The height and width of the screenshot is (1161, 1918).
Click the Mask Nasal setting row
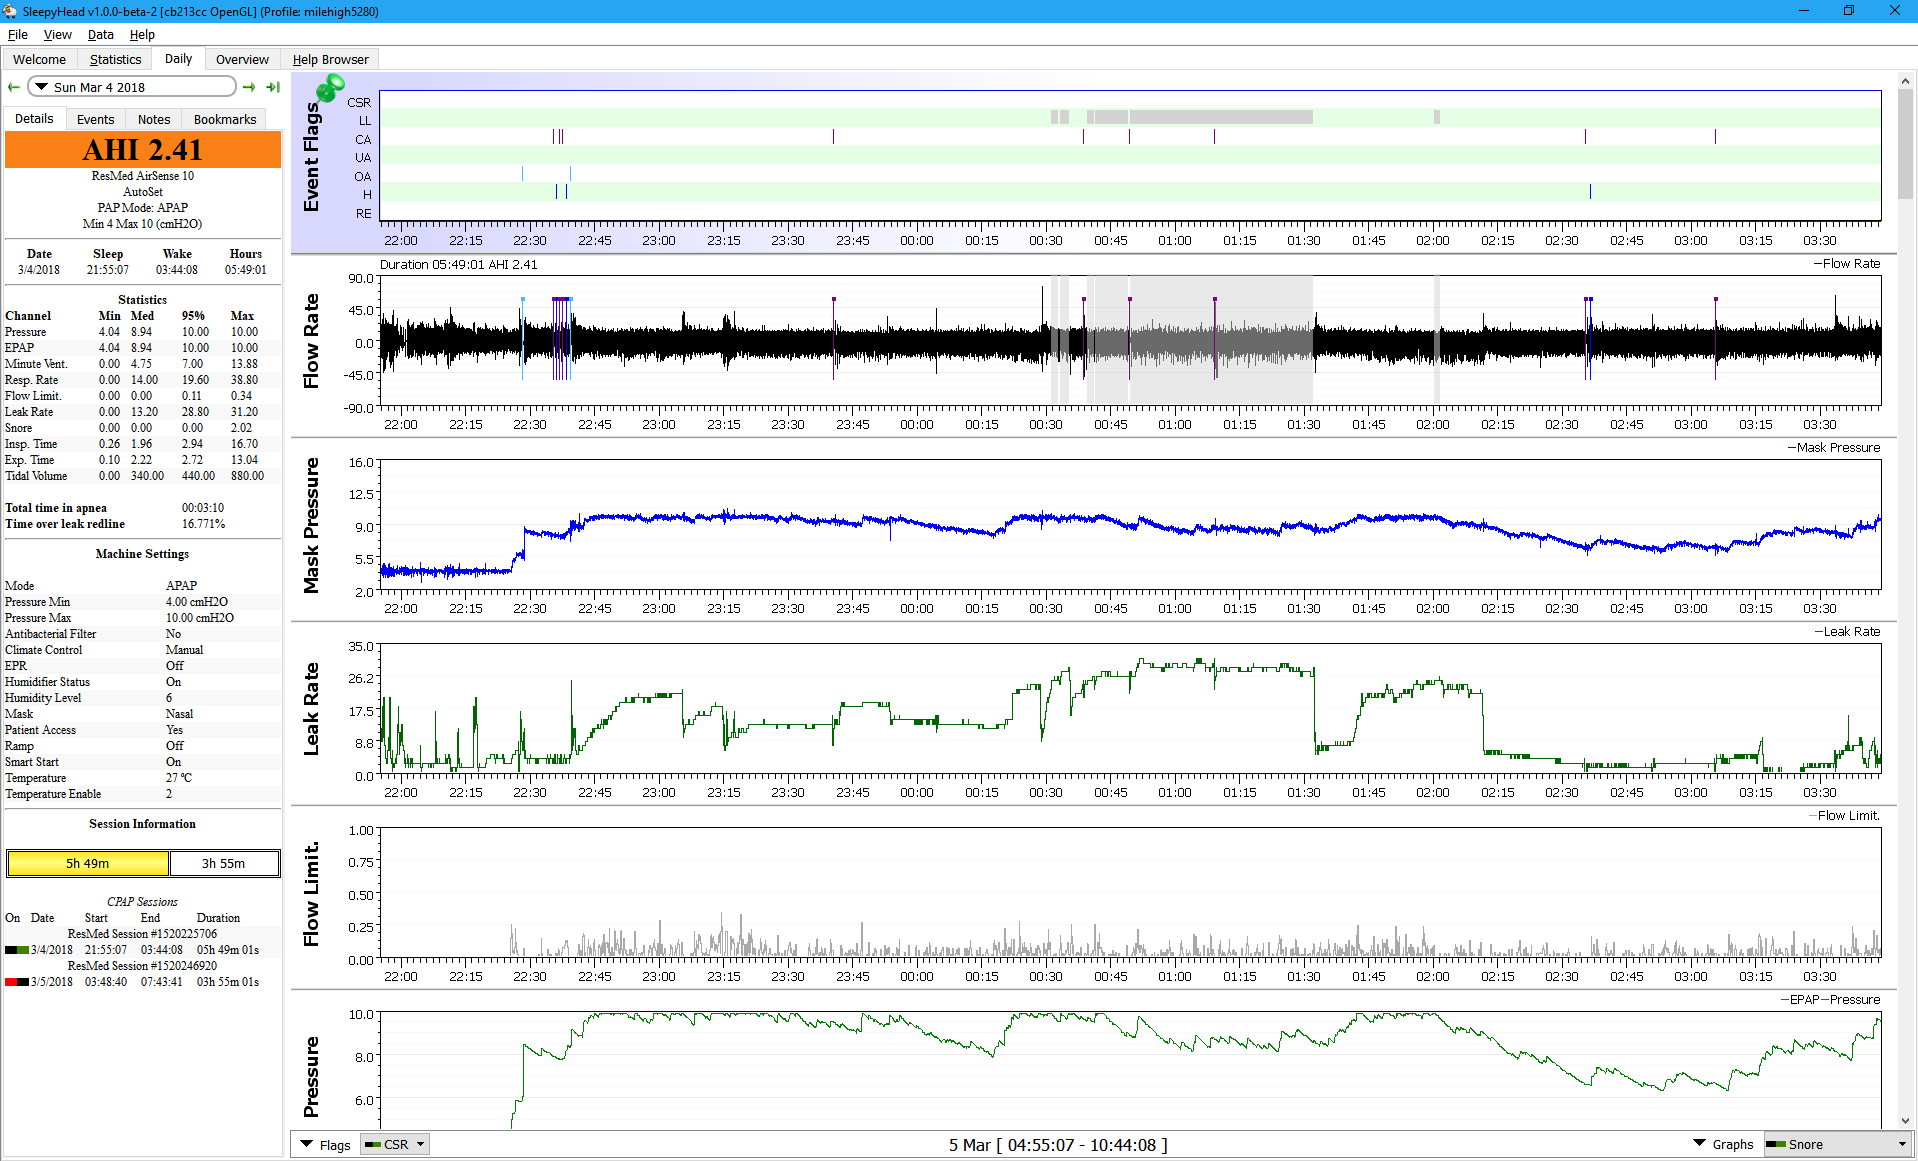[x=143, y=714]
